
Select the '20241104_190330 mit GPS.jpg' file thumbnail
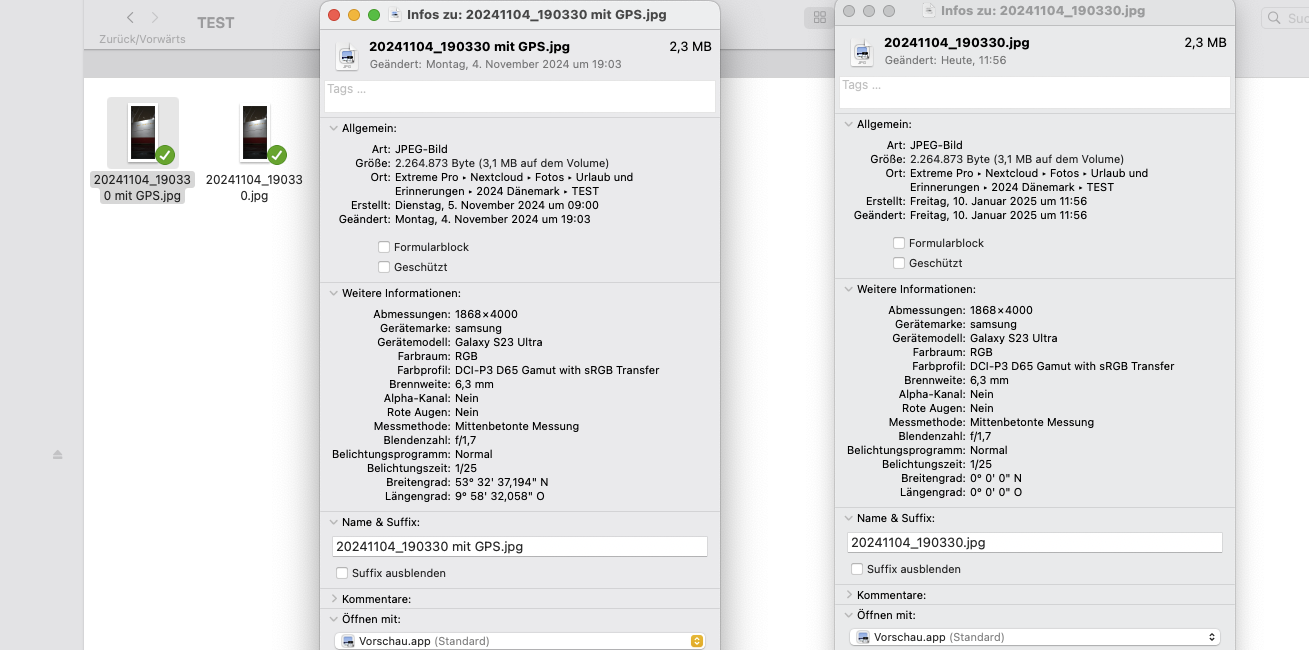tap(143, 132)
